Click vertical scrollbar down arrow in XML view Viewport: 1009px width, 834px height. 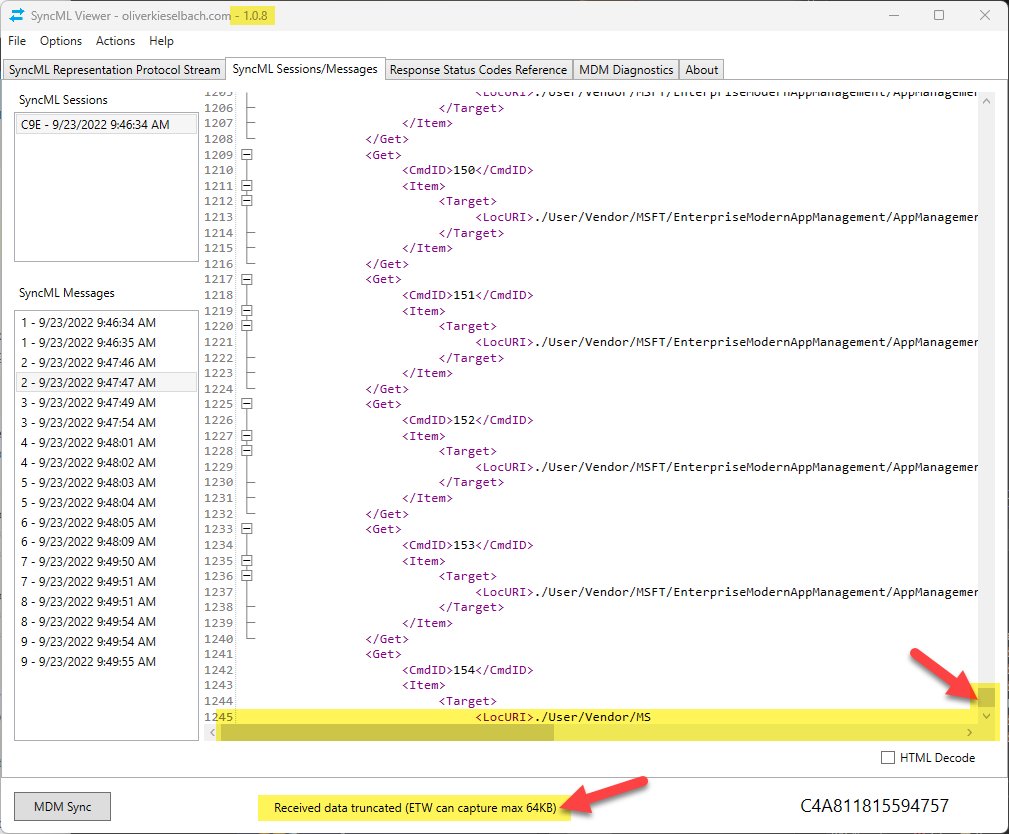pos(986,716)
